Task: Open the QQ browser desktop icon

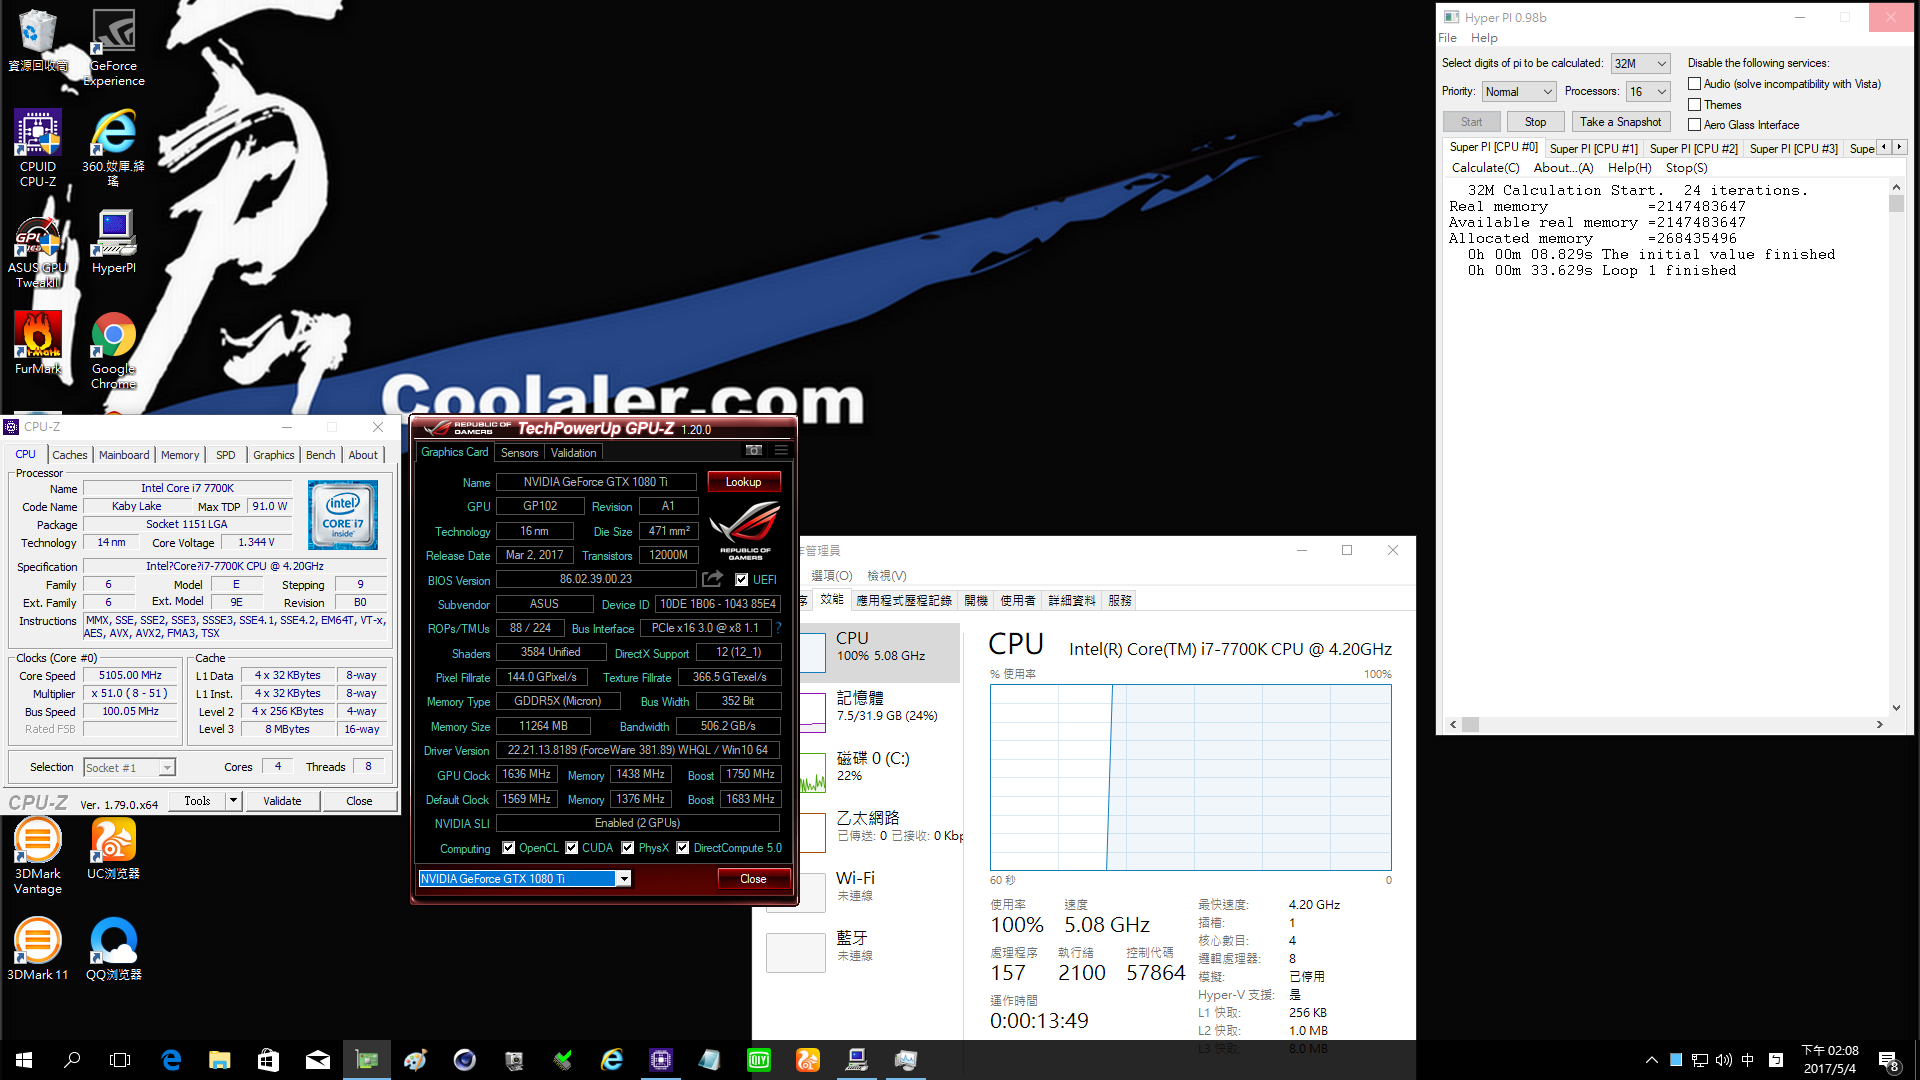Action: 113,950
